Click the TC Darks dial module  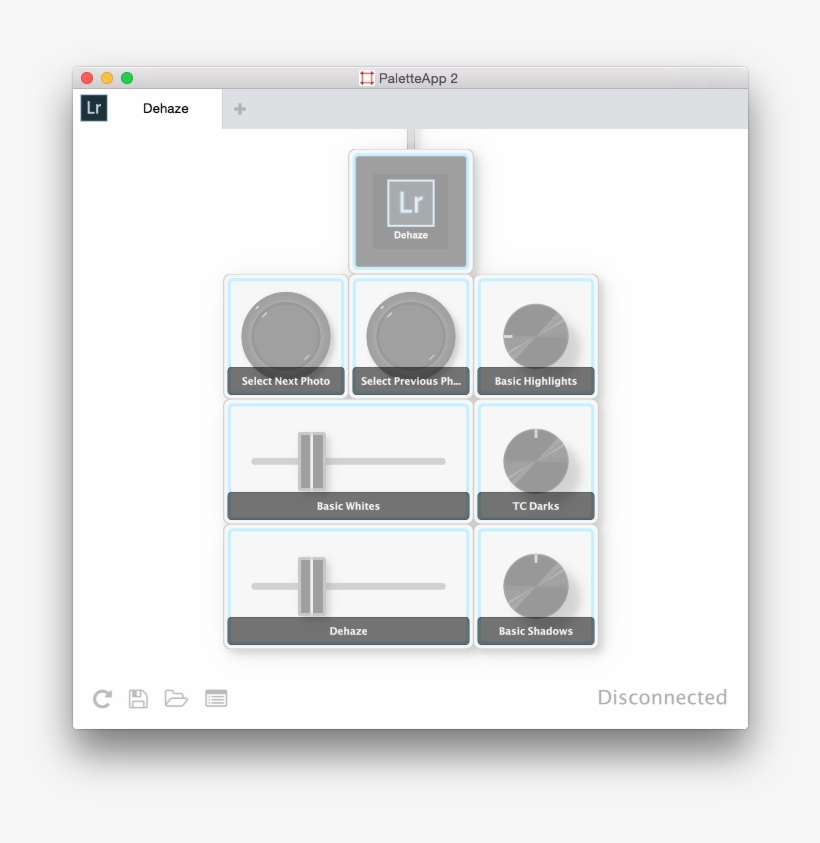[536, 461]
